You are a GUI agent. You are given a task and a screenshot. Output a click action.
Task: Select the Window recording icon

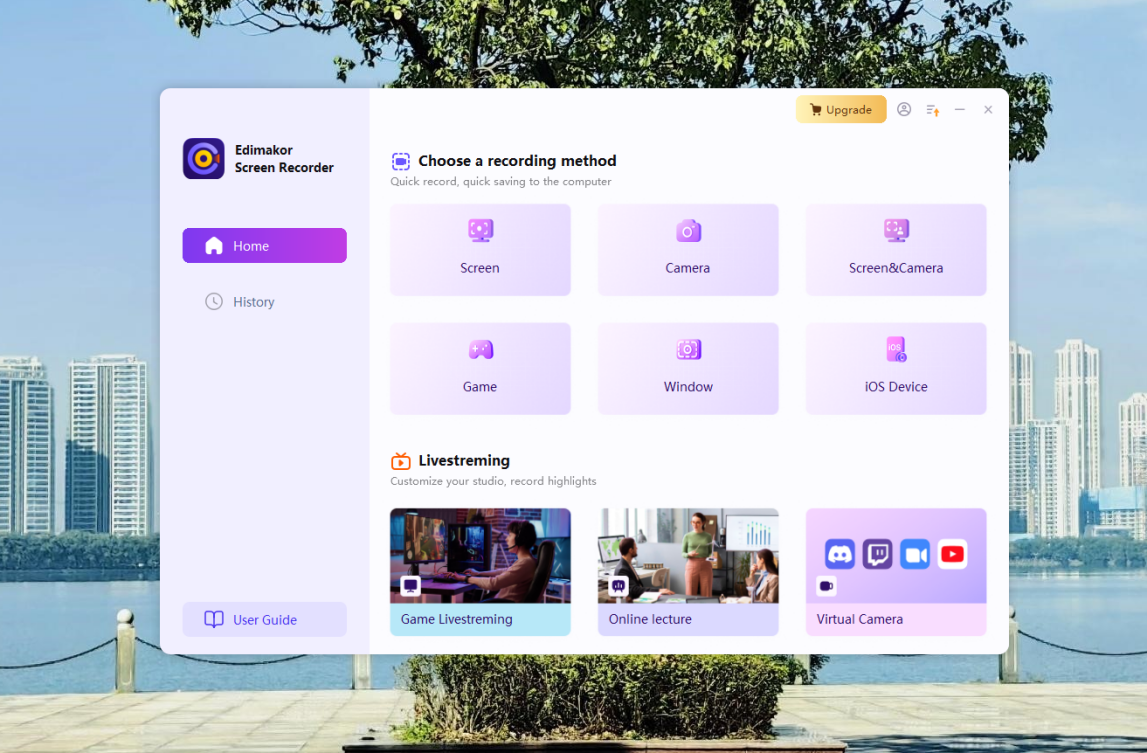pyautogui.click(x=688, y=350)
